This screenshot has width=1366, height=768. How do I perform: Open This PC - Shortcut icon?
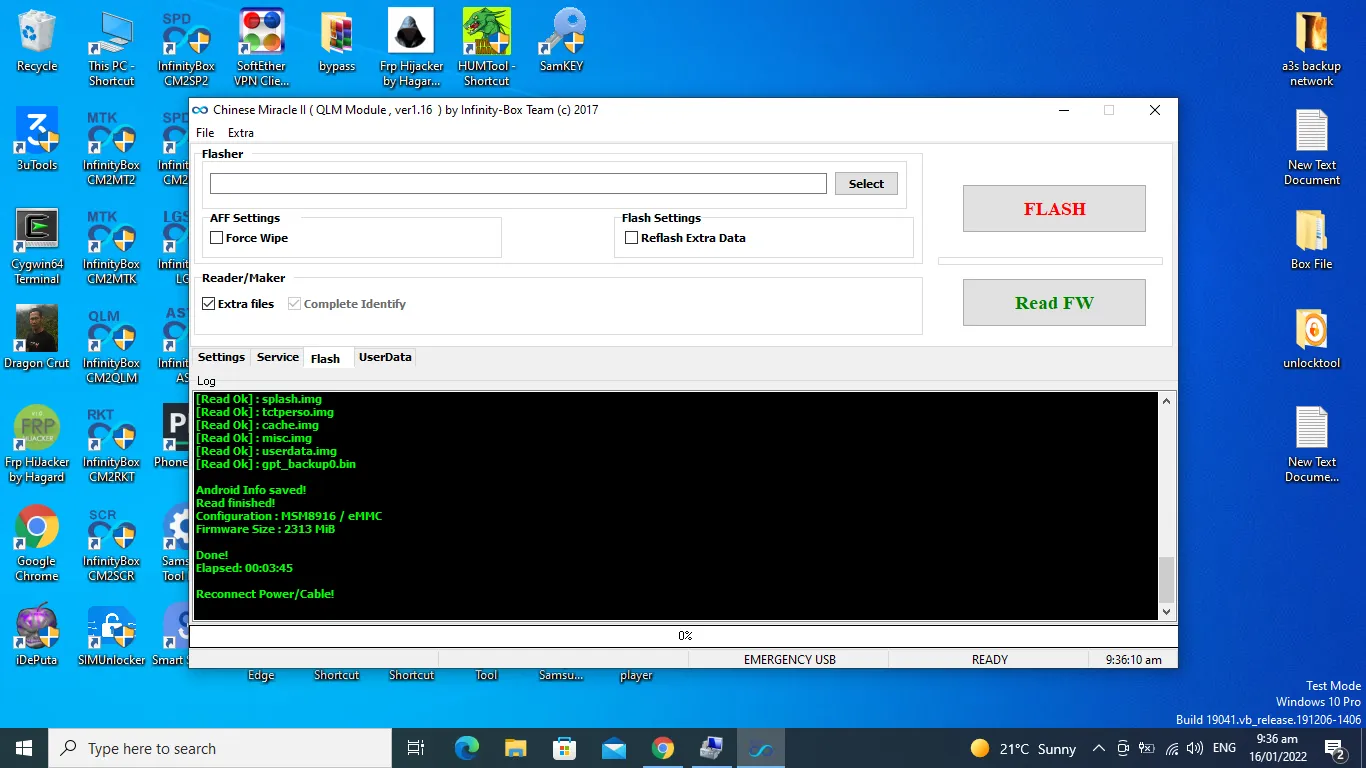[111, 49]
